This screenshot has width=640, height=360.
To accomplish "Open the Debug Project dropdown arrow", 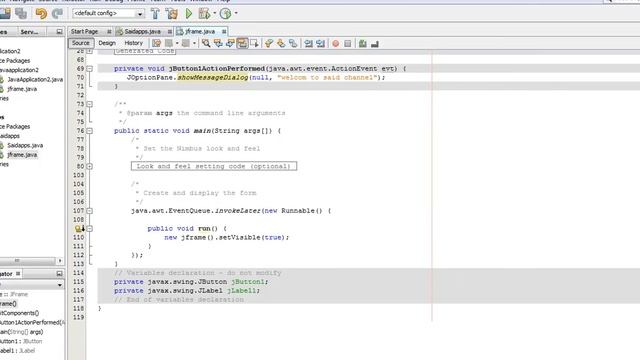I will (x=215, y=13).
